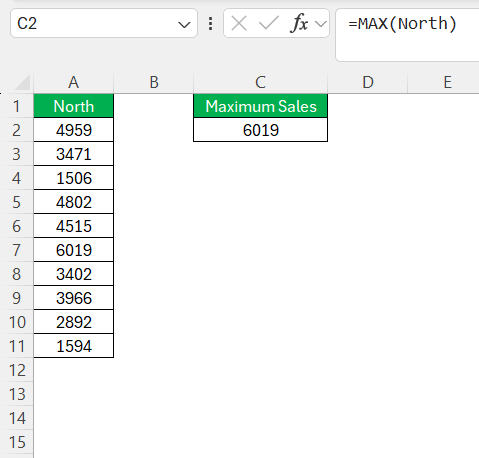Select column A header
Image resolution: width=479 pixels, height=458 pixels.
pos(74,82)
